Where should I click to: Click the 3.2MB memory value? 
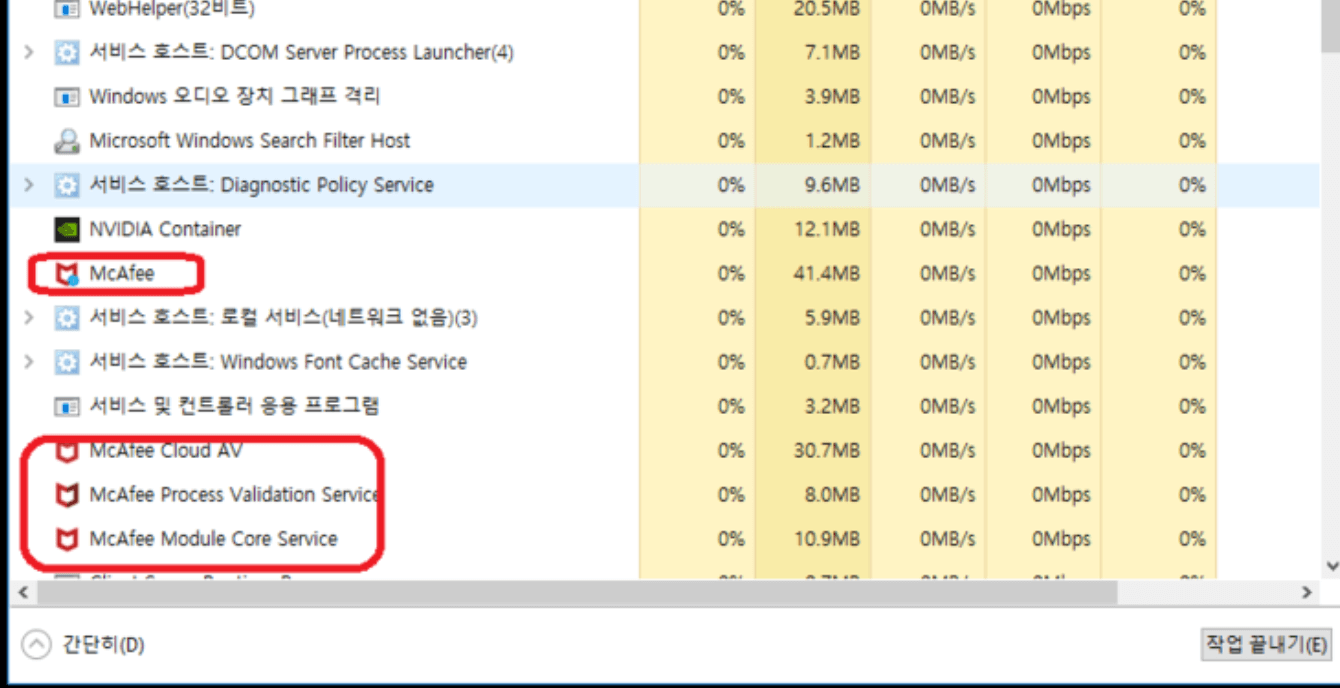(832, 406)
